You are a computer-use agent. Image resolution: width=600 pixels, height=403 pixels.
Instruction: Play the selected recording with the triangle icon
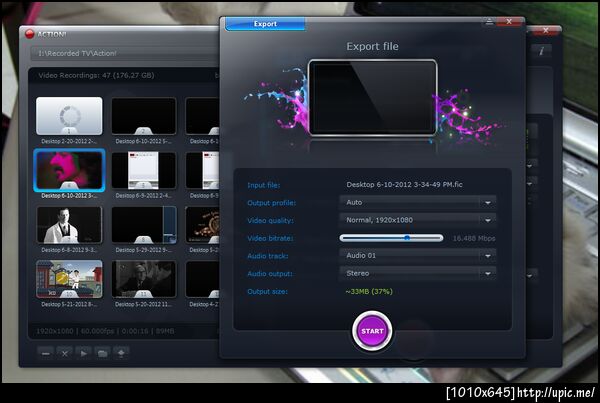point(83,353)
